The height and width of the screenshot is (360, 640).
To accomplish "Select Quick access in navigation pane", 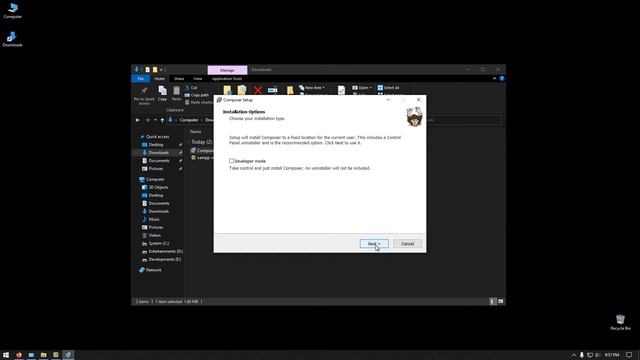I will [x=155, y=137].
